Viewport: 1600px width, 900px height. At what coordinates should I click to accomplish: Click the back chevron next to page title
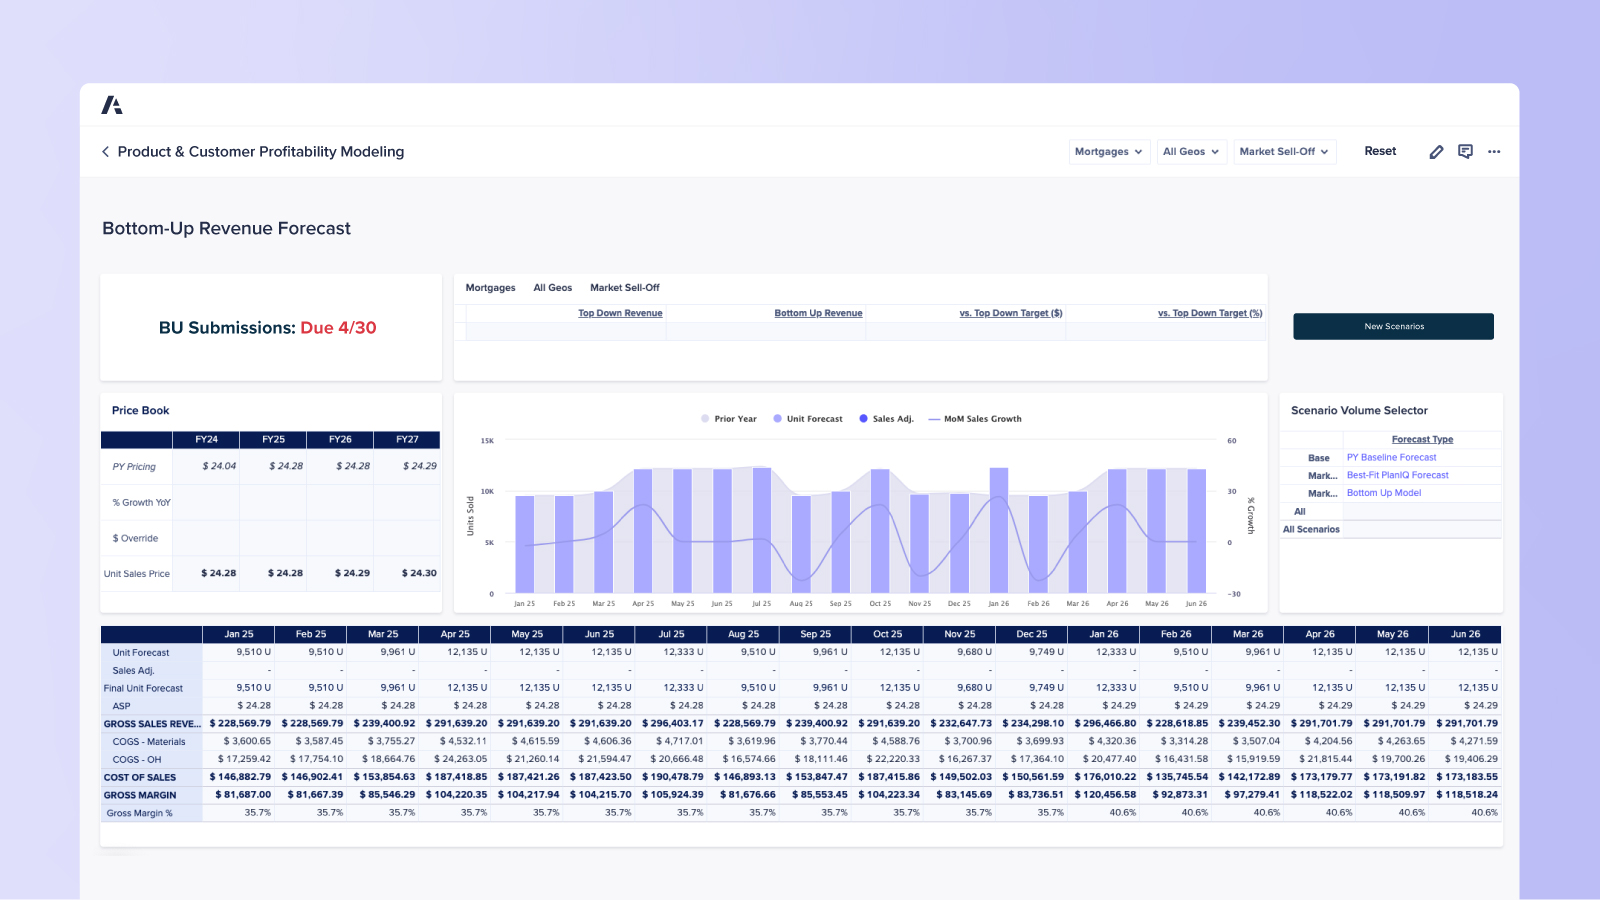pos(106,151)
